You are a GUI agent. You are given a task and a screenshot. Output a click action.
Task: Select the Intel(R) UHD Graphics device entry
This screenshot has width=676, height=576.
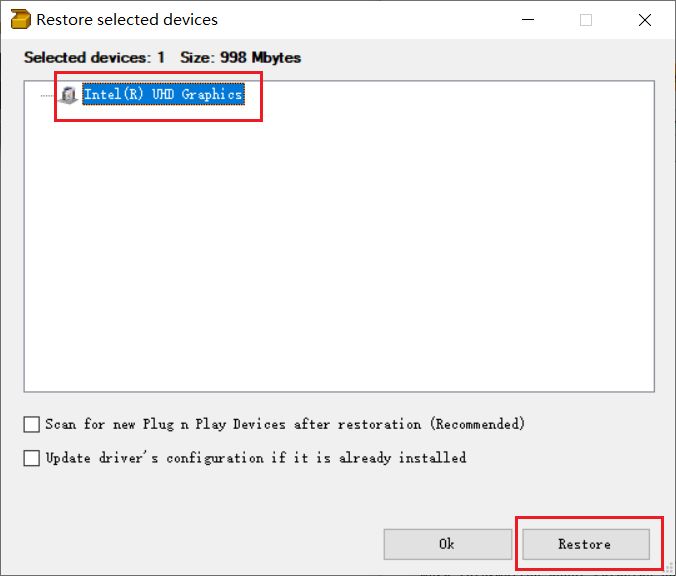click(x=163, y=95)
